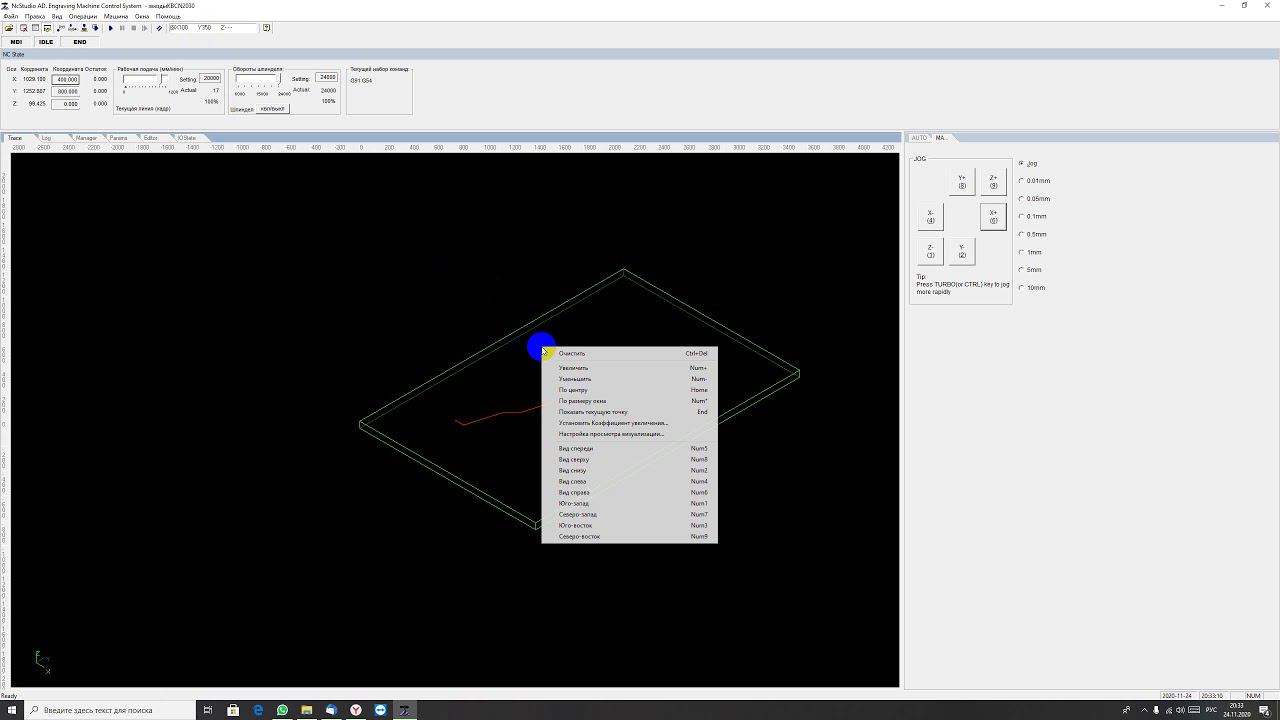1280x720 pixels.
Task: Toggle spindle with вкл/выкл button
Action: 273,108
